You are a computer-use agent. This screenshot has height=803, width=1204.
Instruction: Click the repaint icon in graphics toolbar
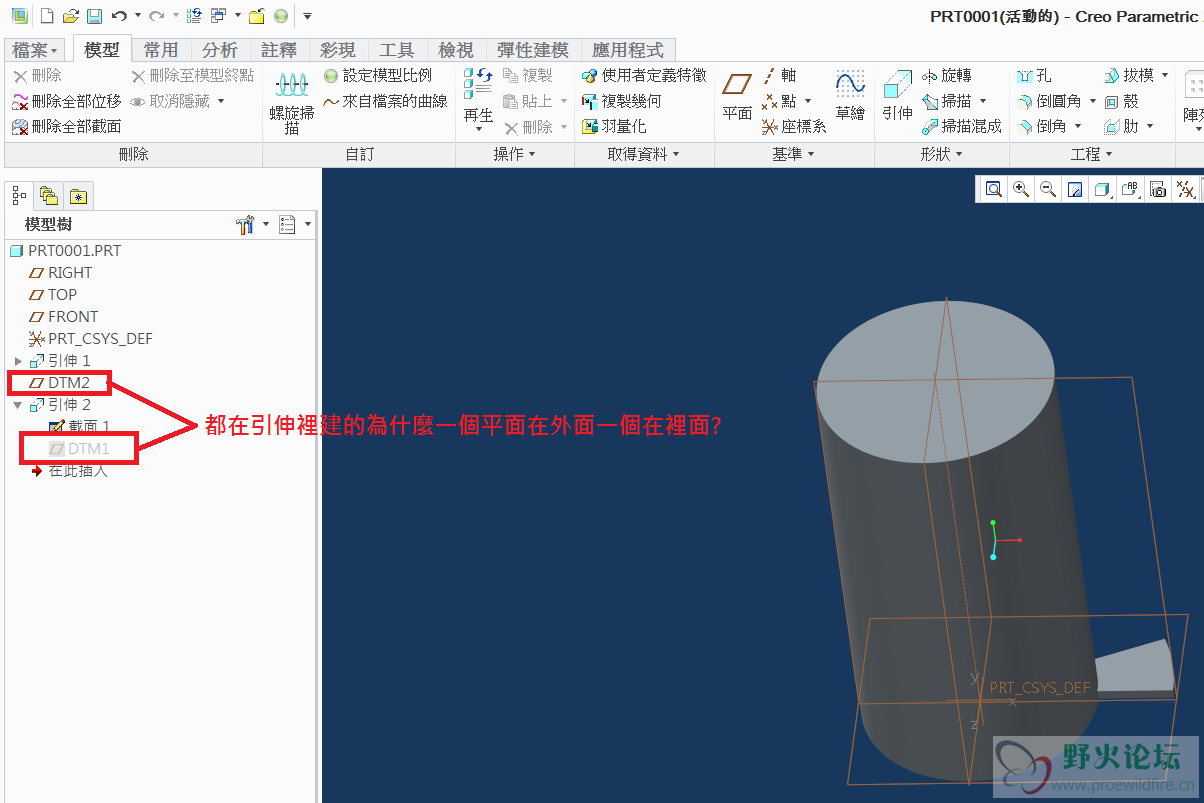1075,189
